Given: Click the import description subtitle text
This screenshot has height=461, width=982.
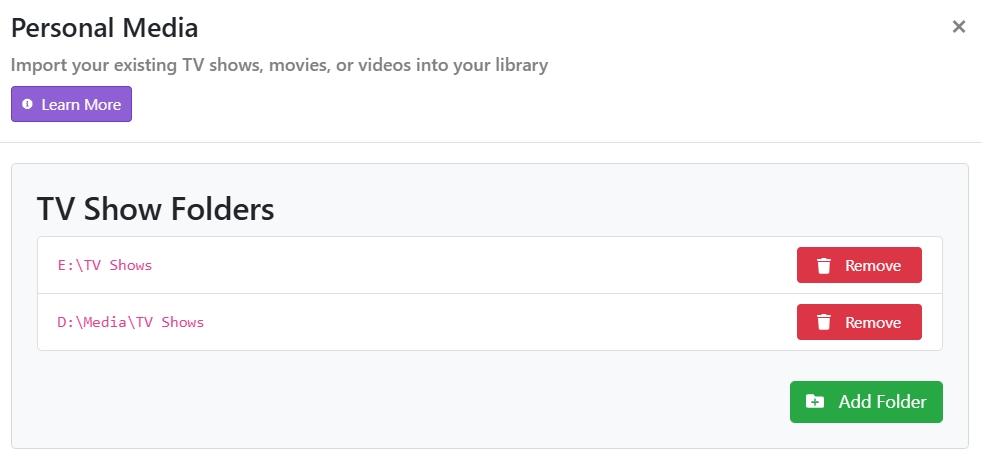Looking at the screenshot, I should [279, 66].
